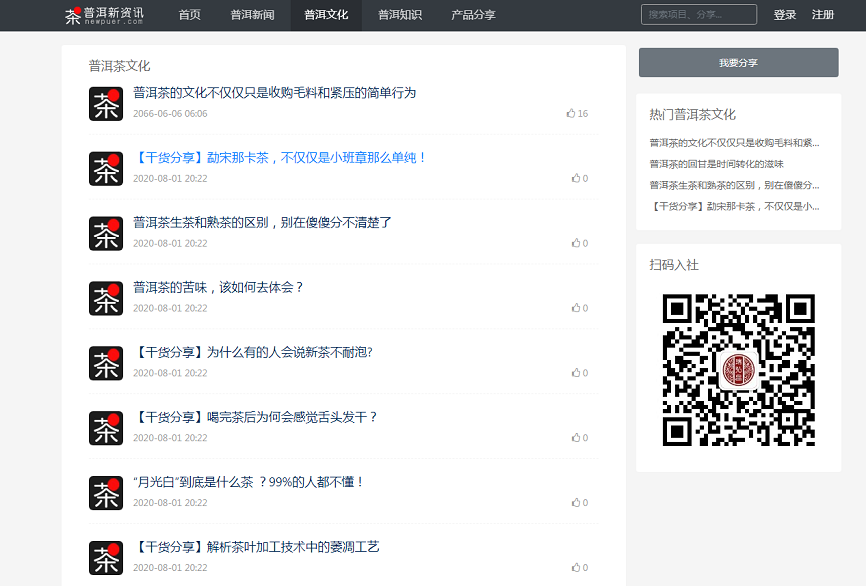Click tea icon beside 普洱茶的苦味 article

coord(106,298)
